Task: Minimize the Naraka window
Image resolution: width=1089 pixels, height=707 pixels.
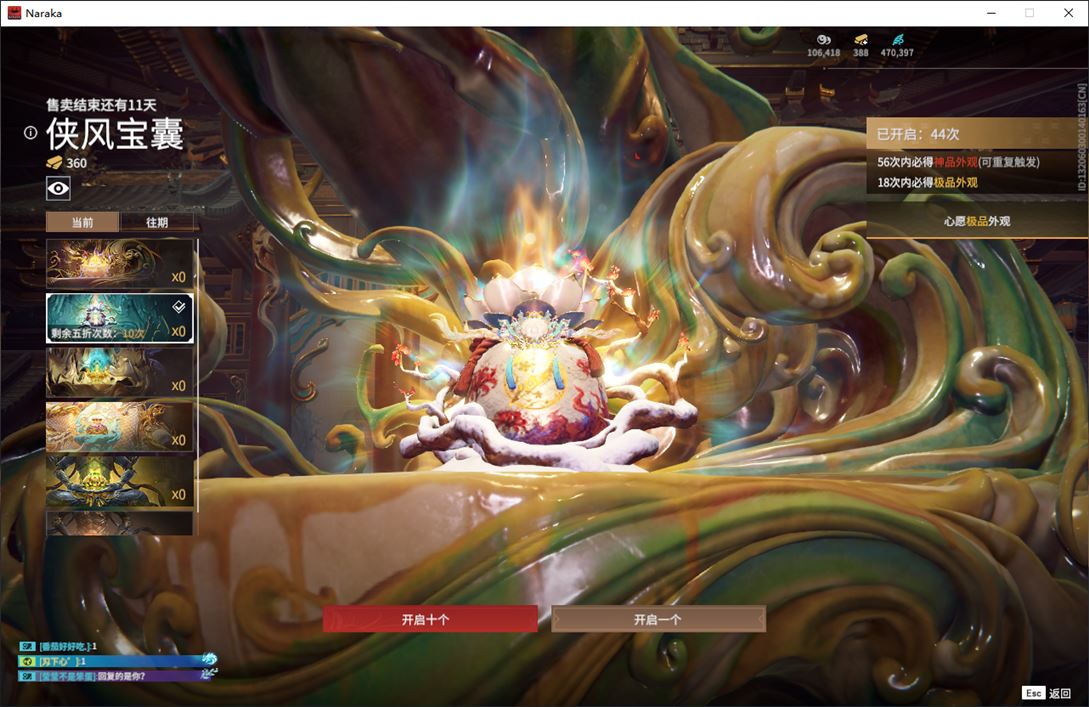Action: coord(992,13)
